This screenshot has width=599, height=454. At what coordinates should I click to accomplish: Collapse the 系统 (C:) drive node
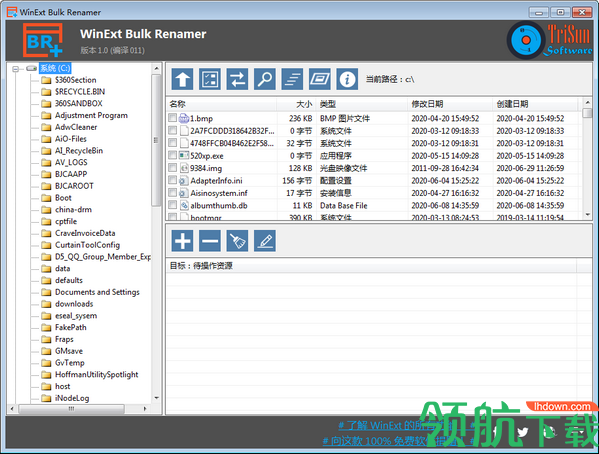16,69
